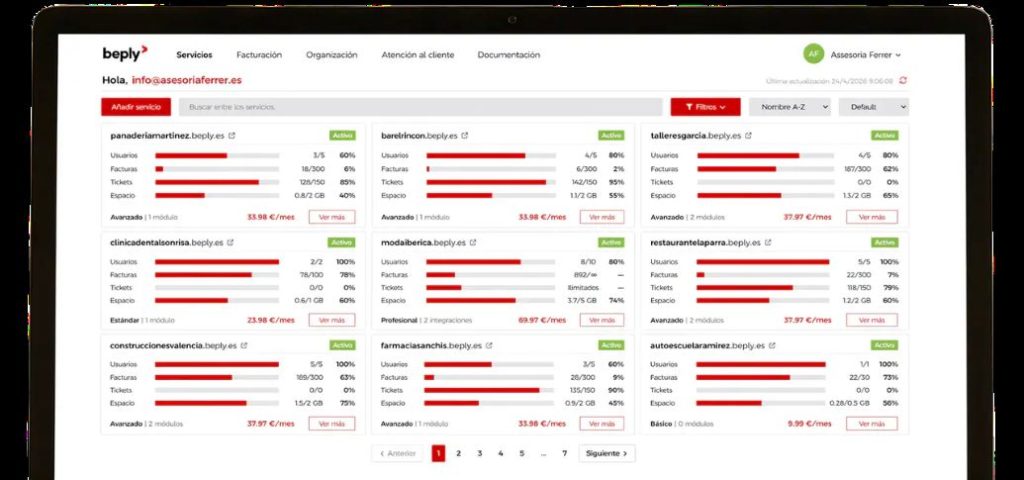Go to page 3

[479, 453]
